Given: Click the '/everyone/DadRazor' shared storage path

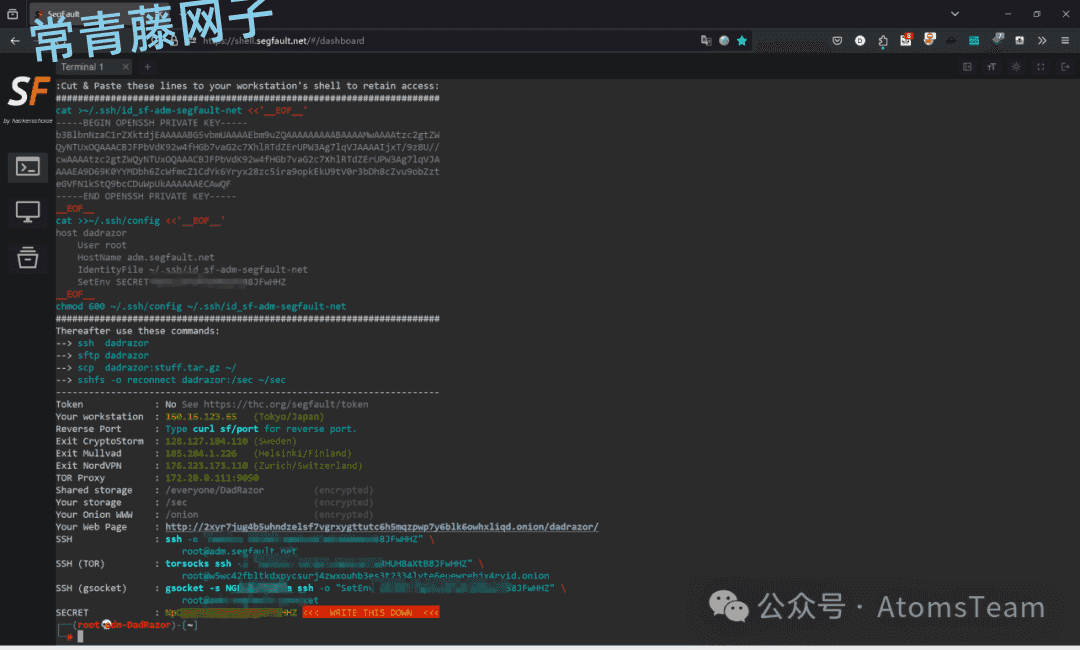Looking at the screenshot, I should point(215,490).
